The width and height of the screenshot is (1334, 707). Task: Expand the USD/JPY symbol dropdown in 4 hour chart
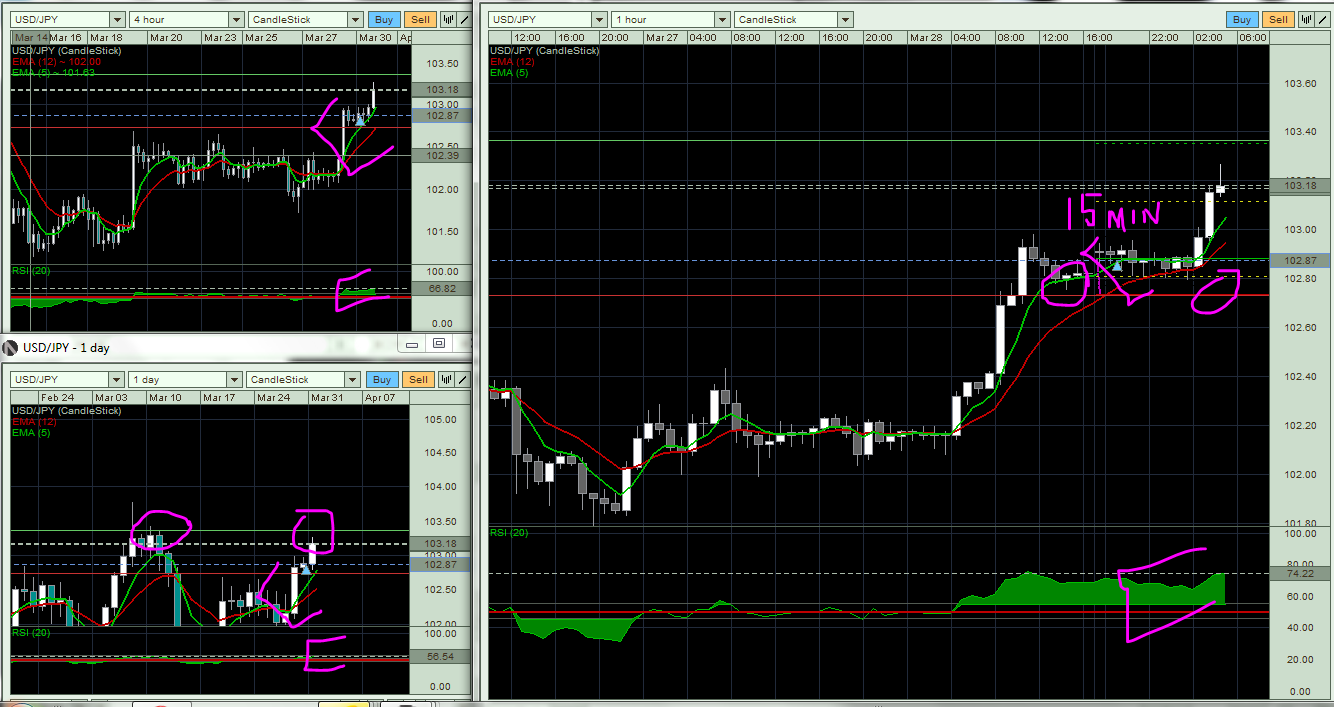pyautogui.click(x=118, y=19)
